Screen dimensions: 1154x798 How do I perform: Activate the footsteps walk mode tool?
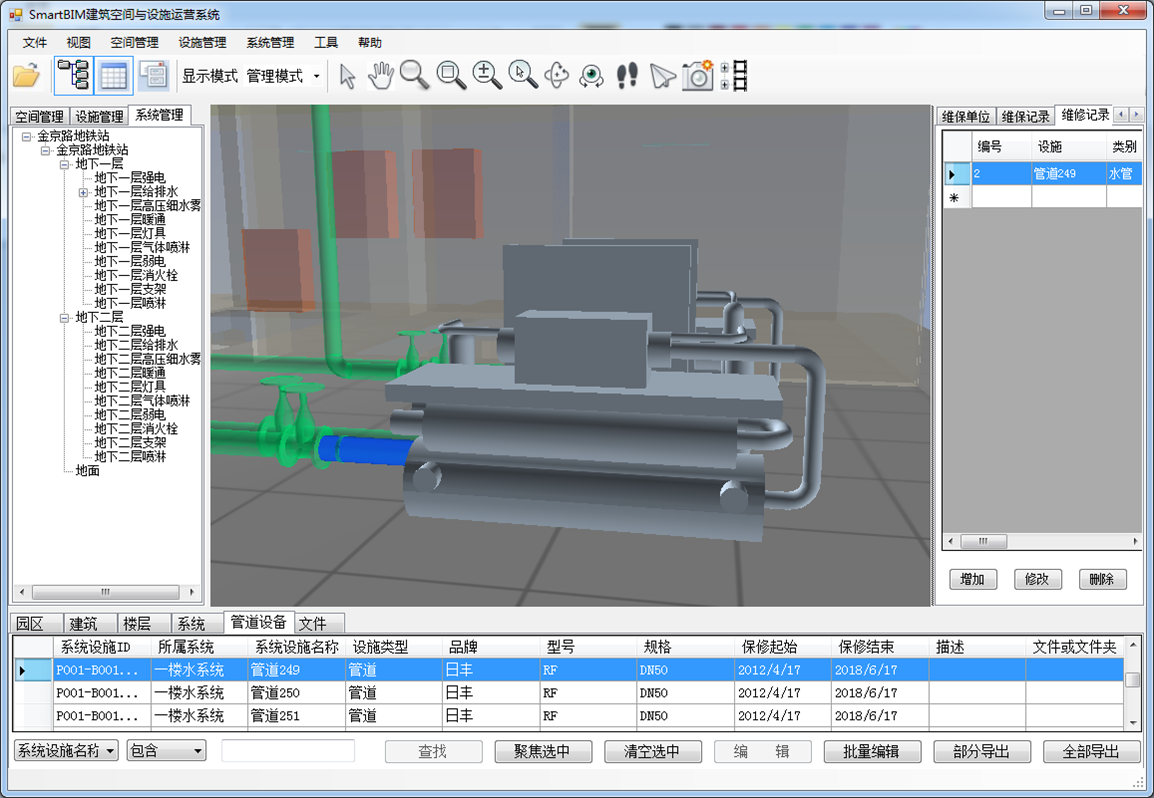[x=627, y=76]
